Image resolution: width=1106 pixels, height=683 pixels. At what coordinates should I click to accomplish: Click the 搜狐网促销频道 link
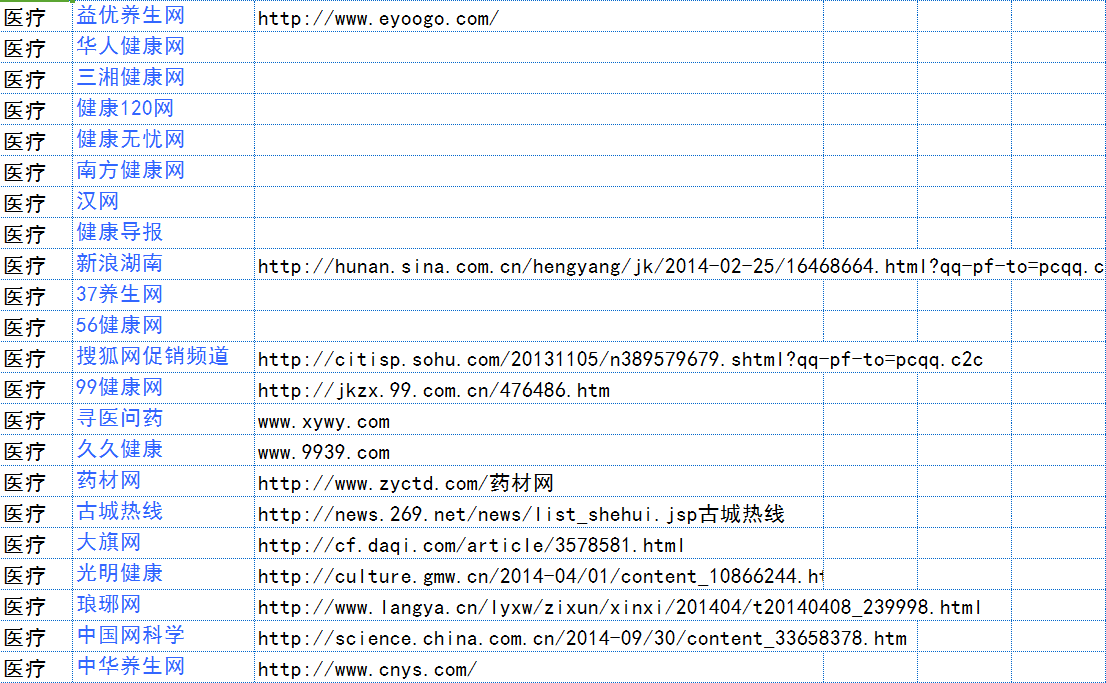152,356
